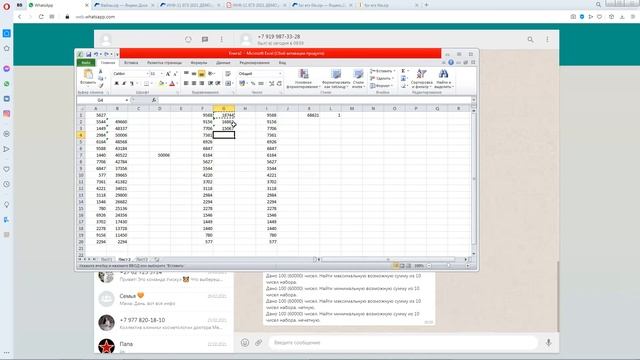
Task: Click contact name +7 919 987-33-28 in chat header
Action: [x=279, y=36]
